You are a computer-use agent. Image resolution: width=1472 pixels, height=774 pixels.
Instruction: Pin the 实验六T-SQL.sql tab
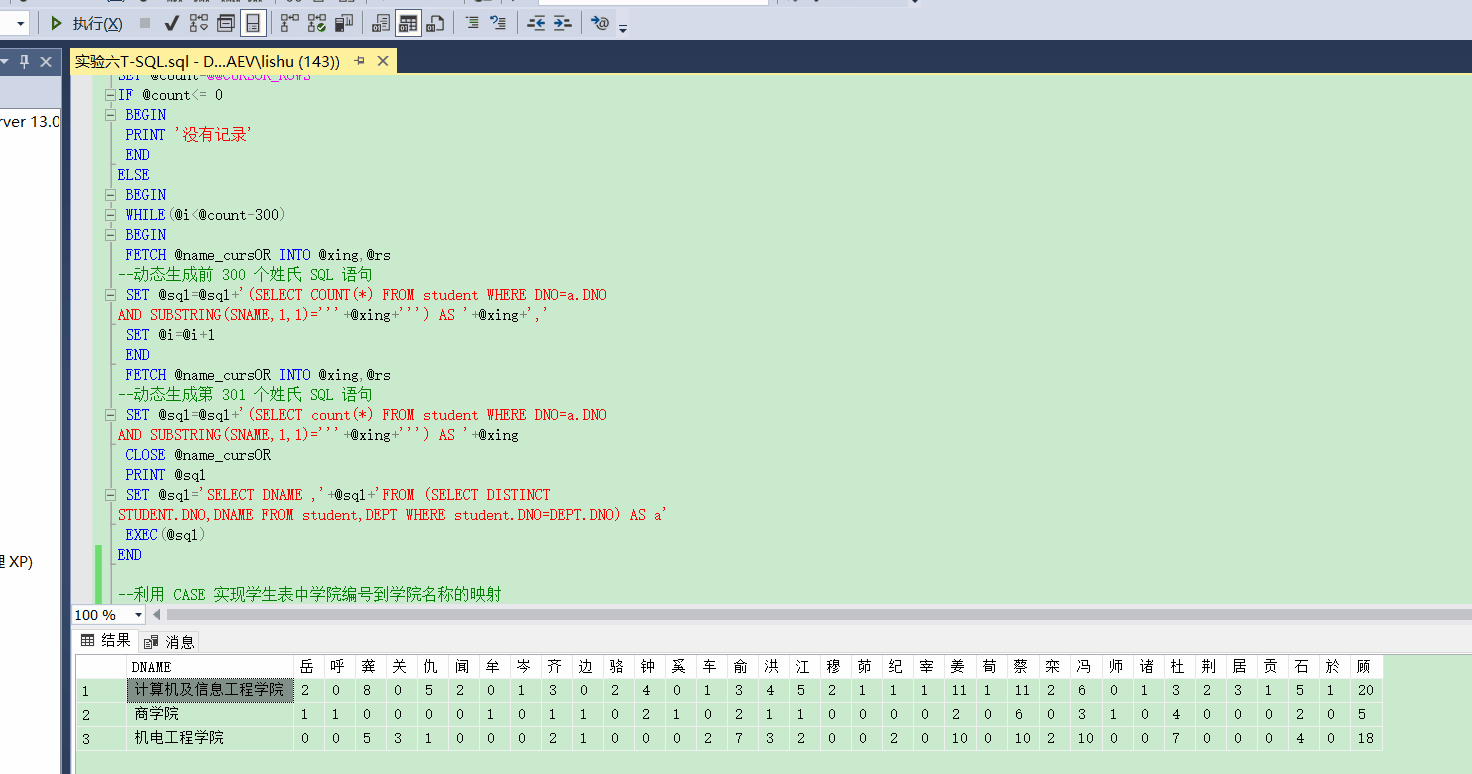coord(359,62)
